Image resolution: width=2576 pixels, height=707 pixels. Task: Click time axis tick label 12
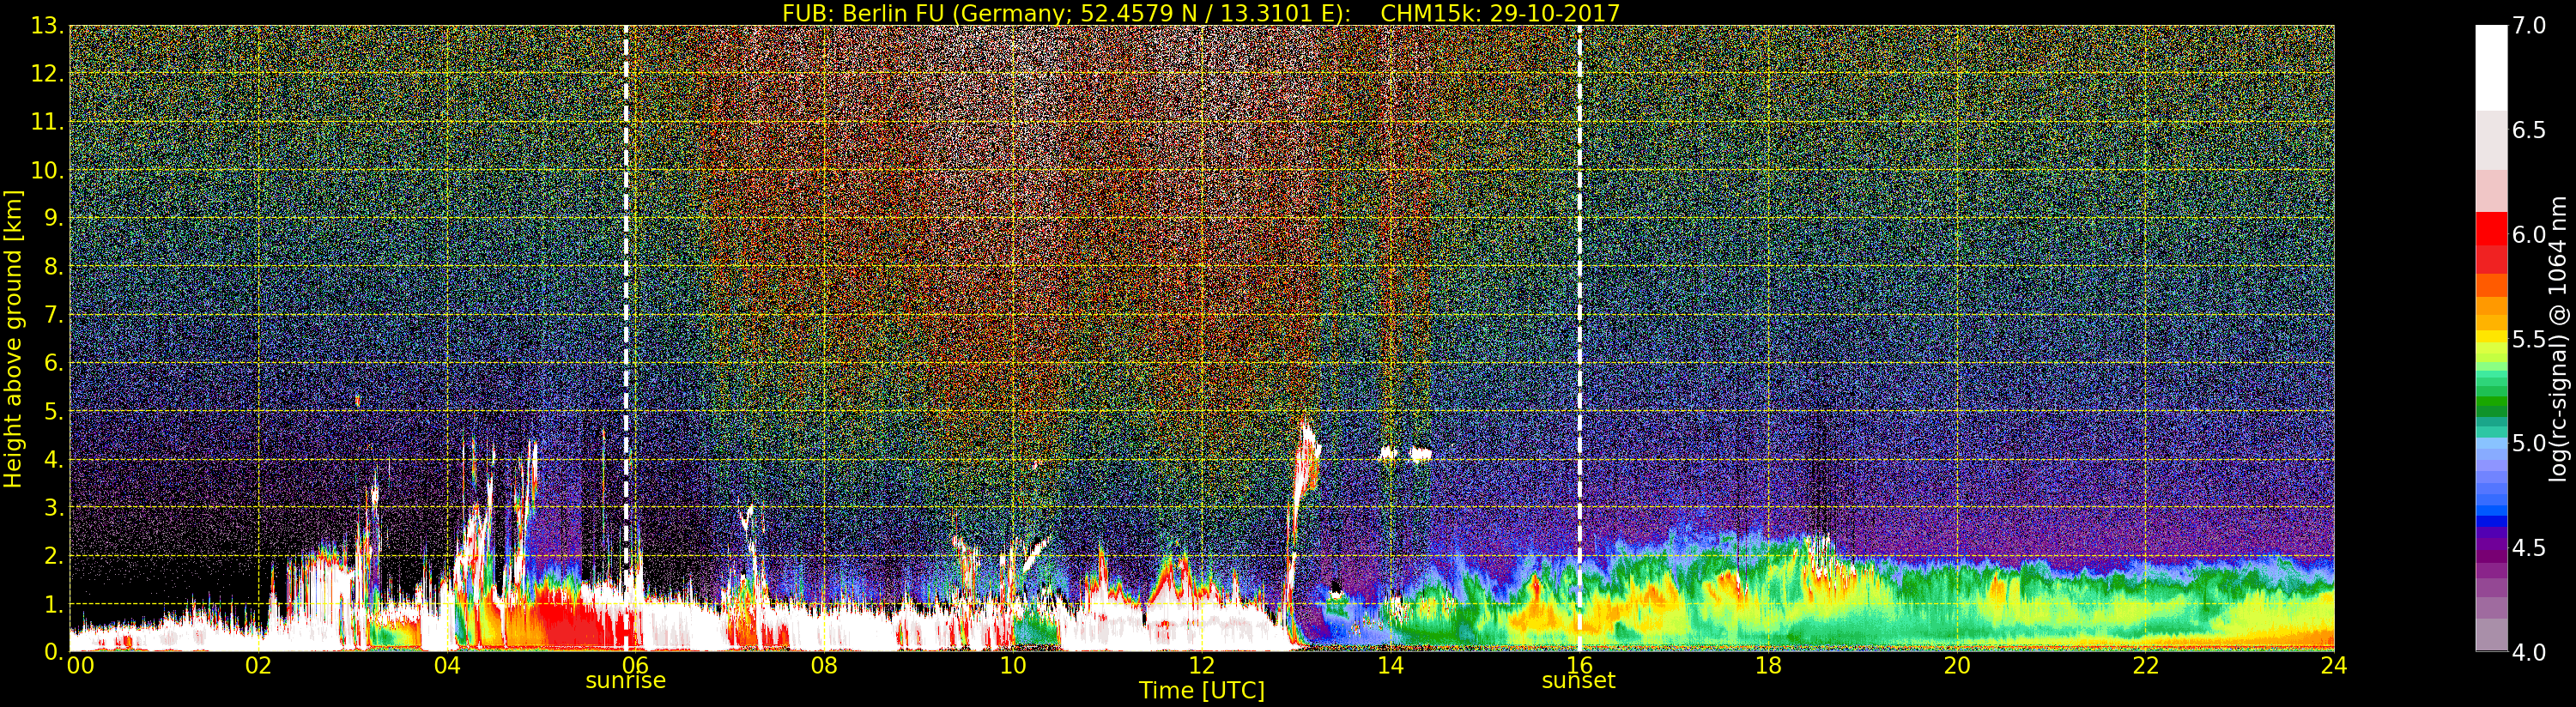point(1202,665)
